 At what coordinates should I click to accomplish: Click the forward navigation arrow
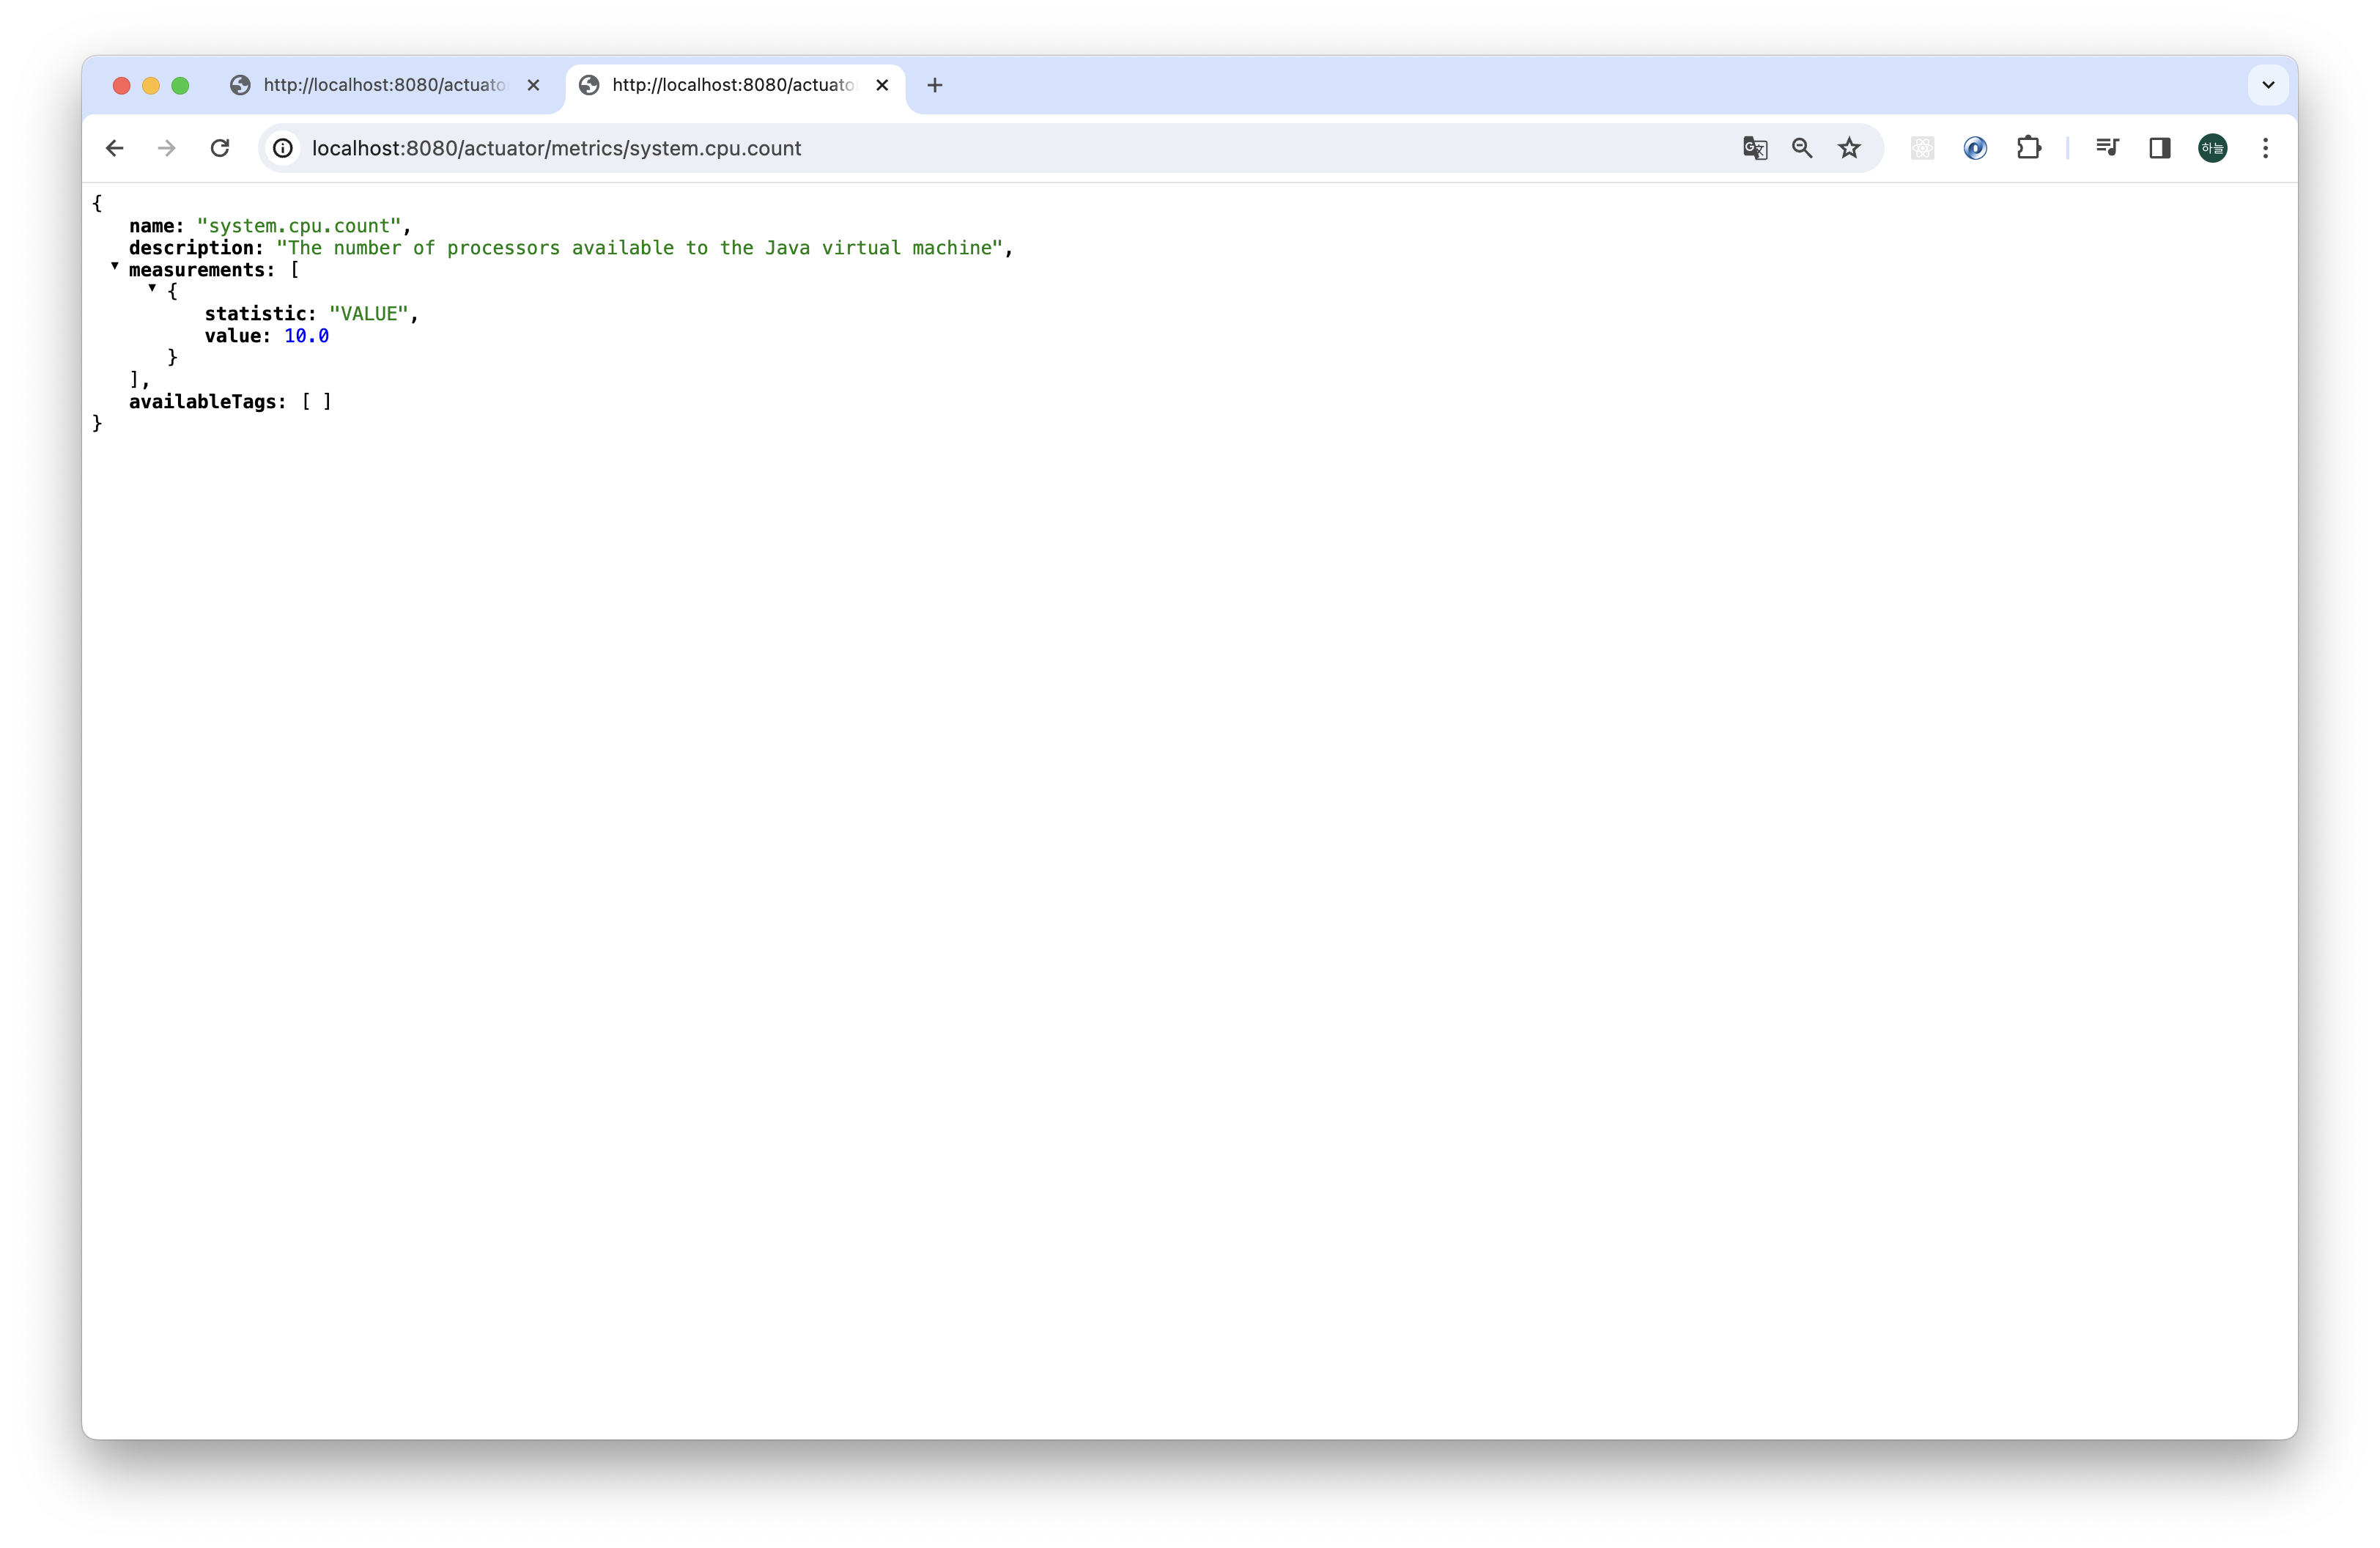coord(167,148)
